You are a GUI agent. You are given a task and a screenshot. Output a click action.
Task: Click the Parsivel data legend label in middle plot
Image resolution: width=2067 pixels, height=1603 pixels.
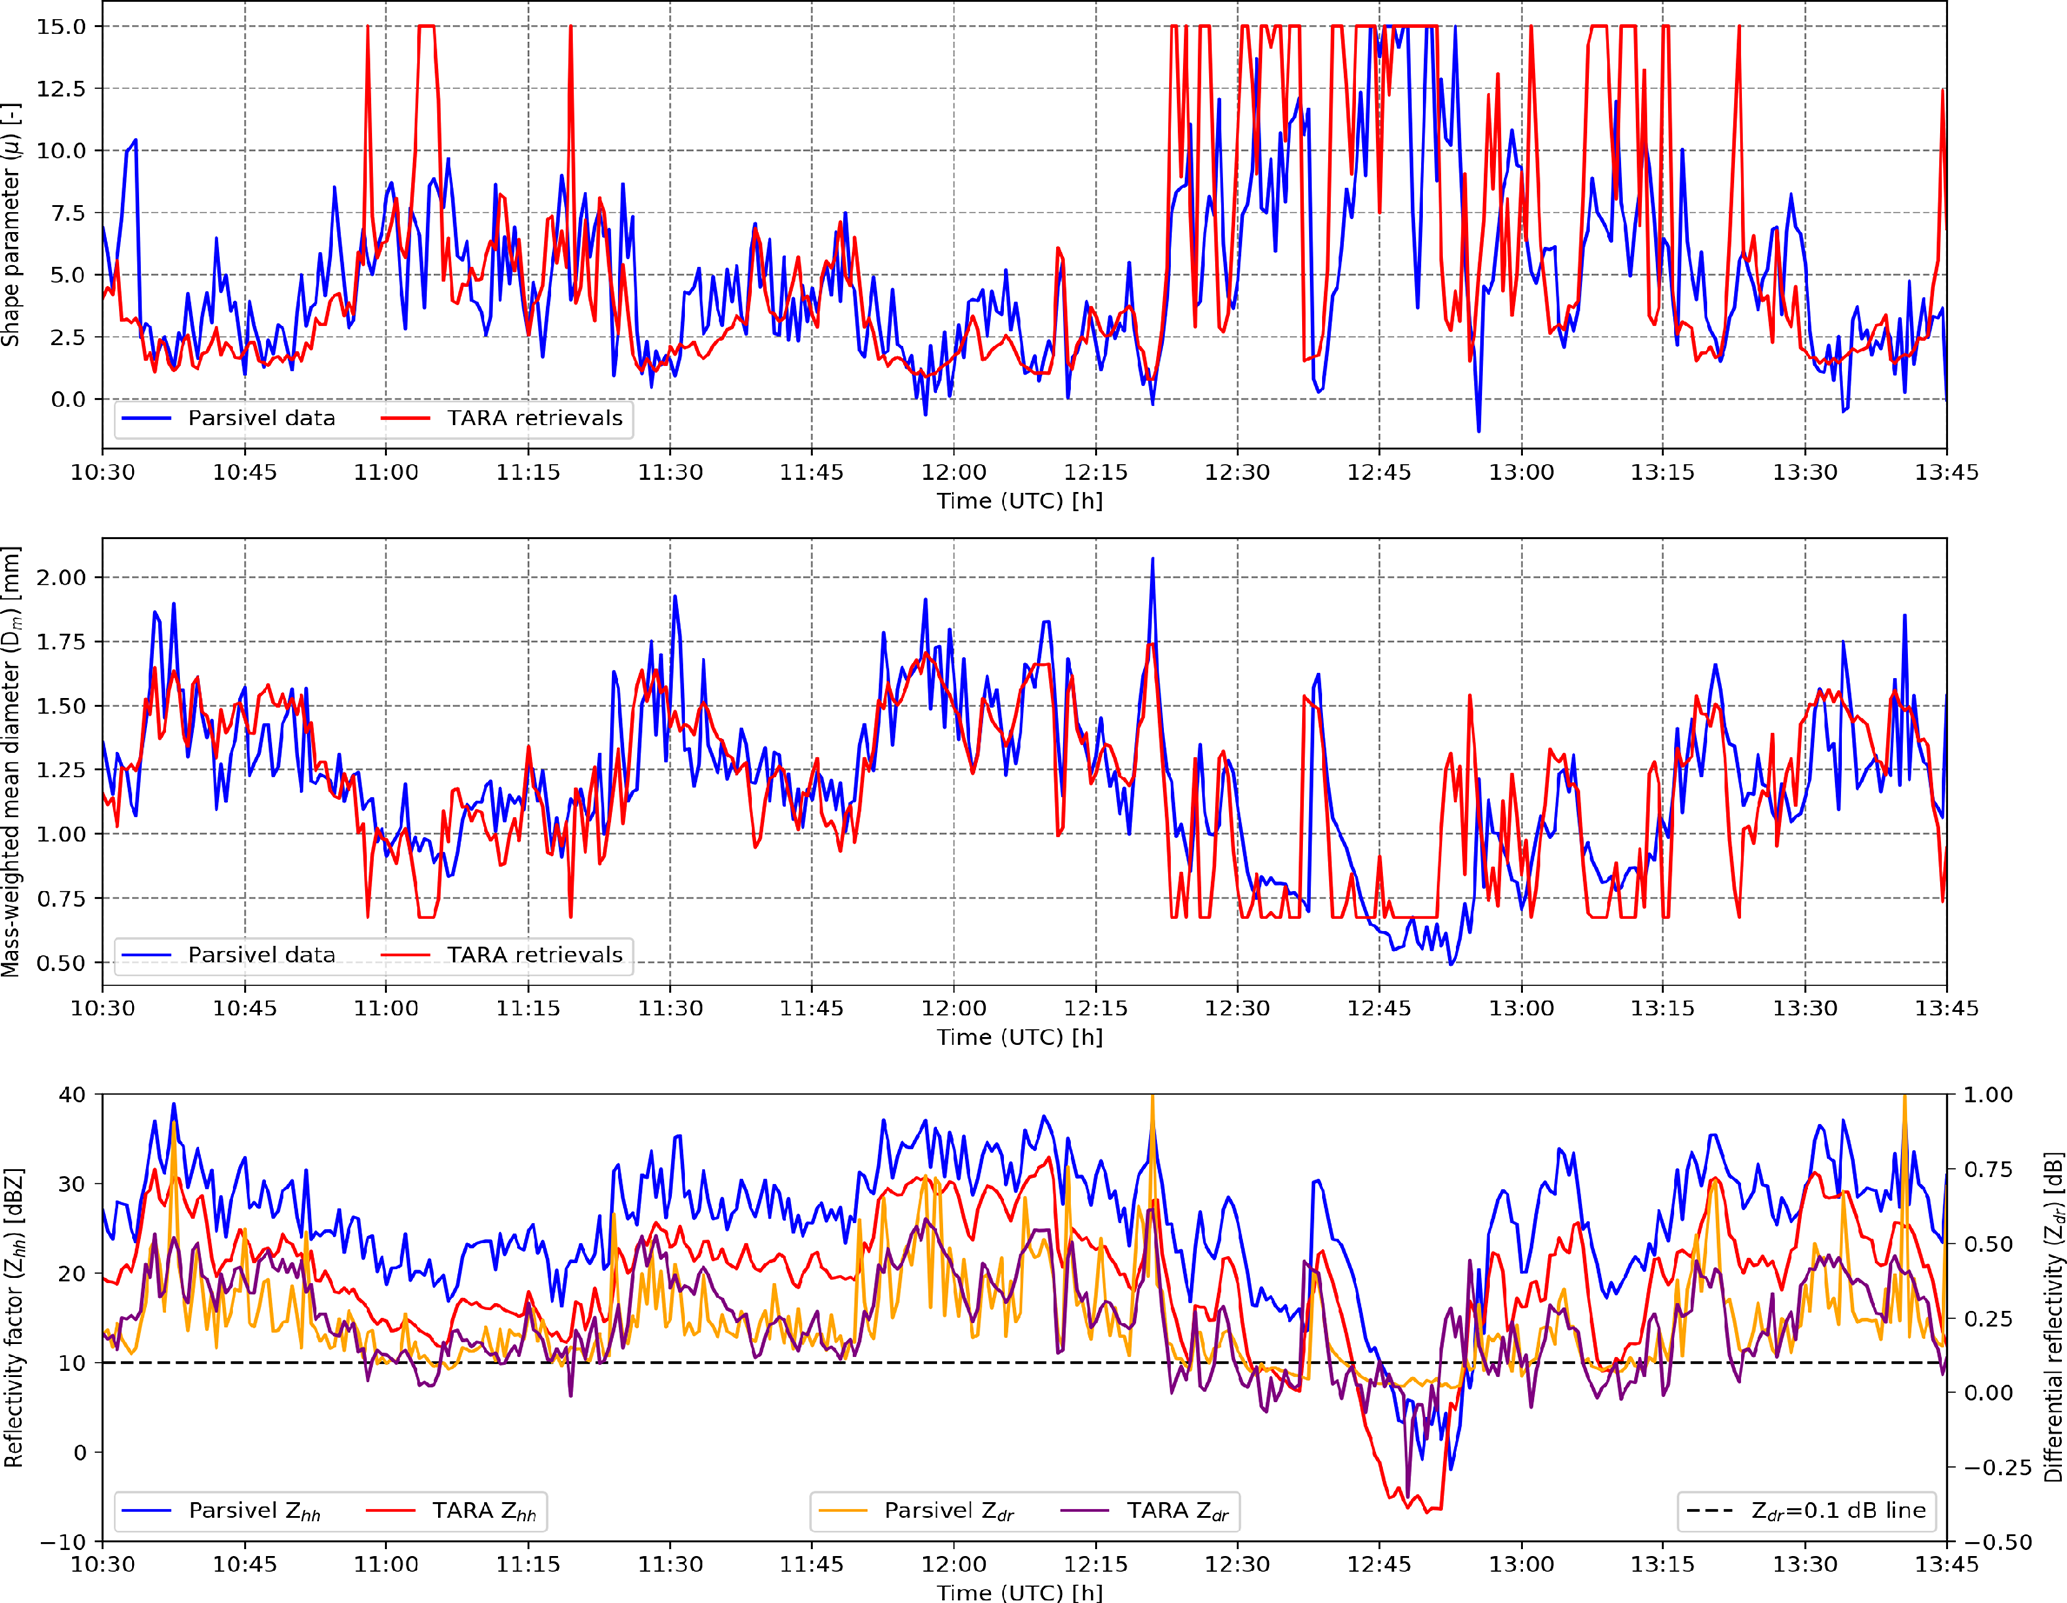[261, 955]
